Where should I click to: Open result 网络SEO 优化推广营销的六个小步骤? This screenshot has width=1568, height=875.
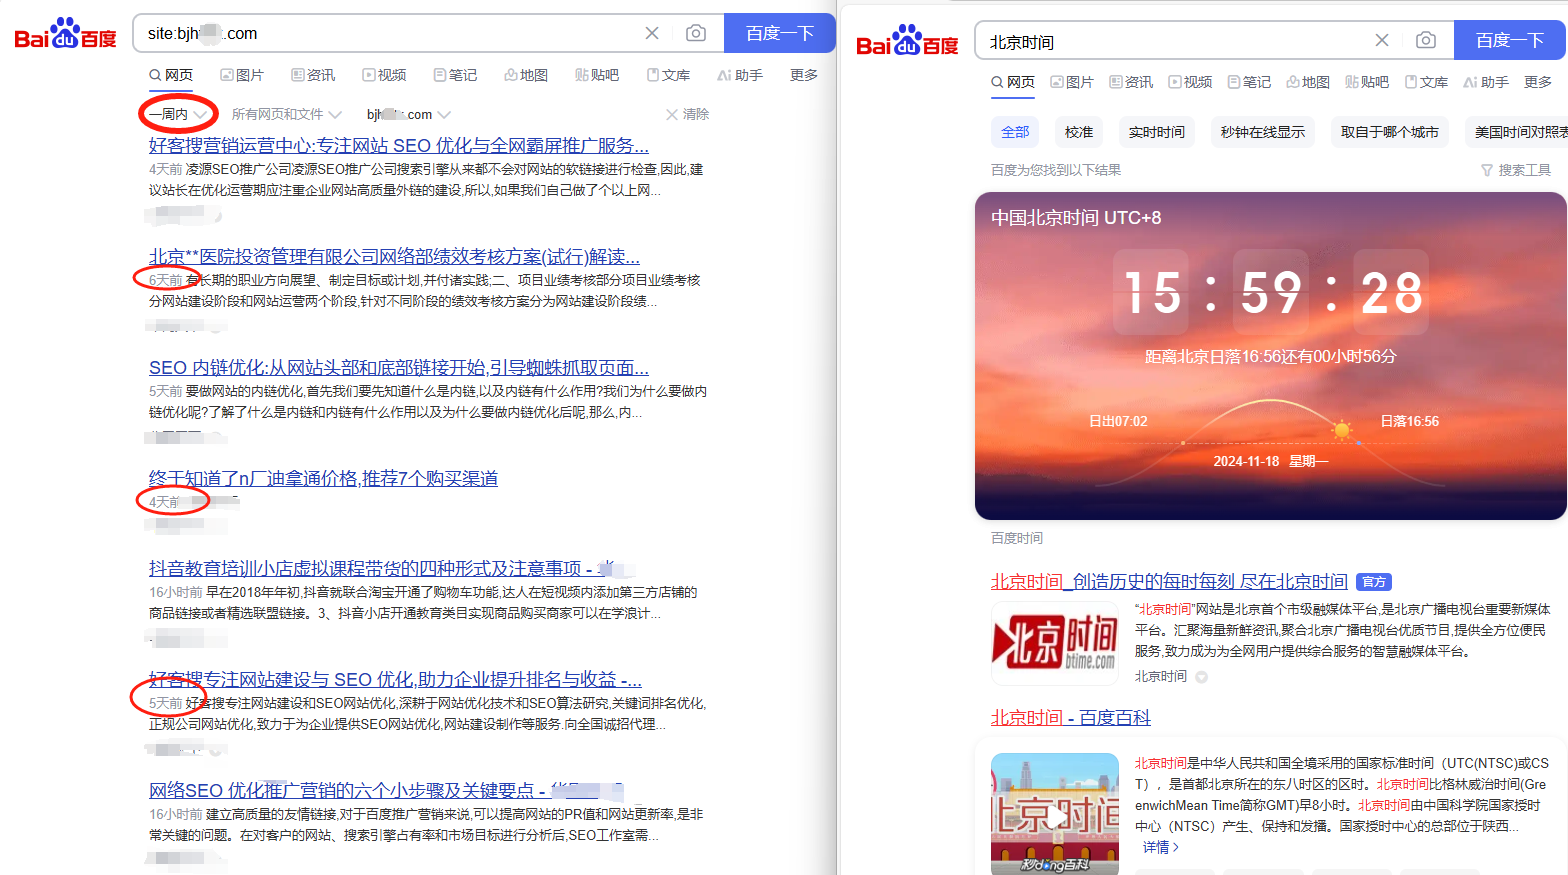(x=386, y=790)
